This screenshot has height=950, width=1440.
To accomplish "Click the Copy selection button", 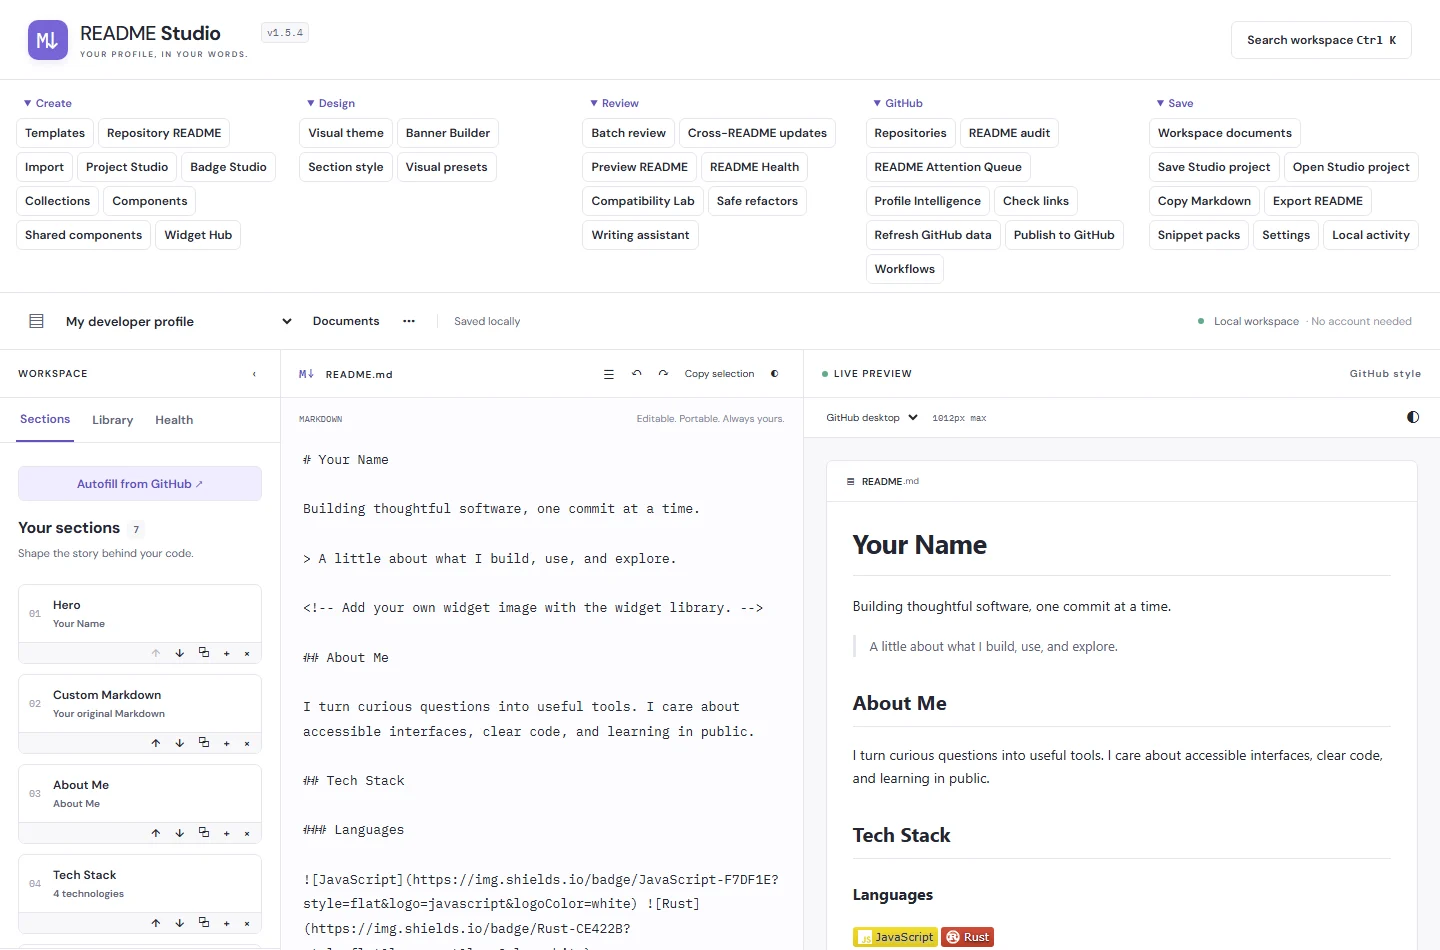I will pyautogui.click(x=719, y=374).
